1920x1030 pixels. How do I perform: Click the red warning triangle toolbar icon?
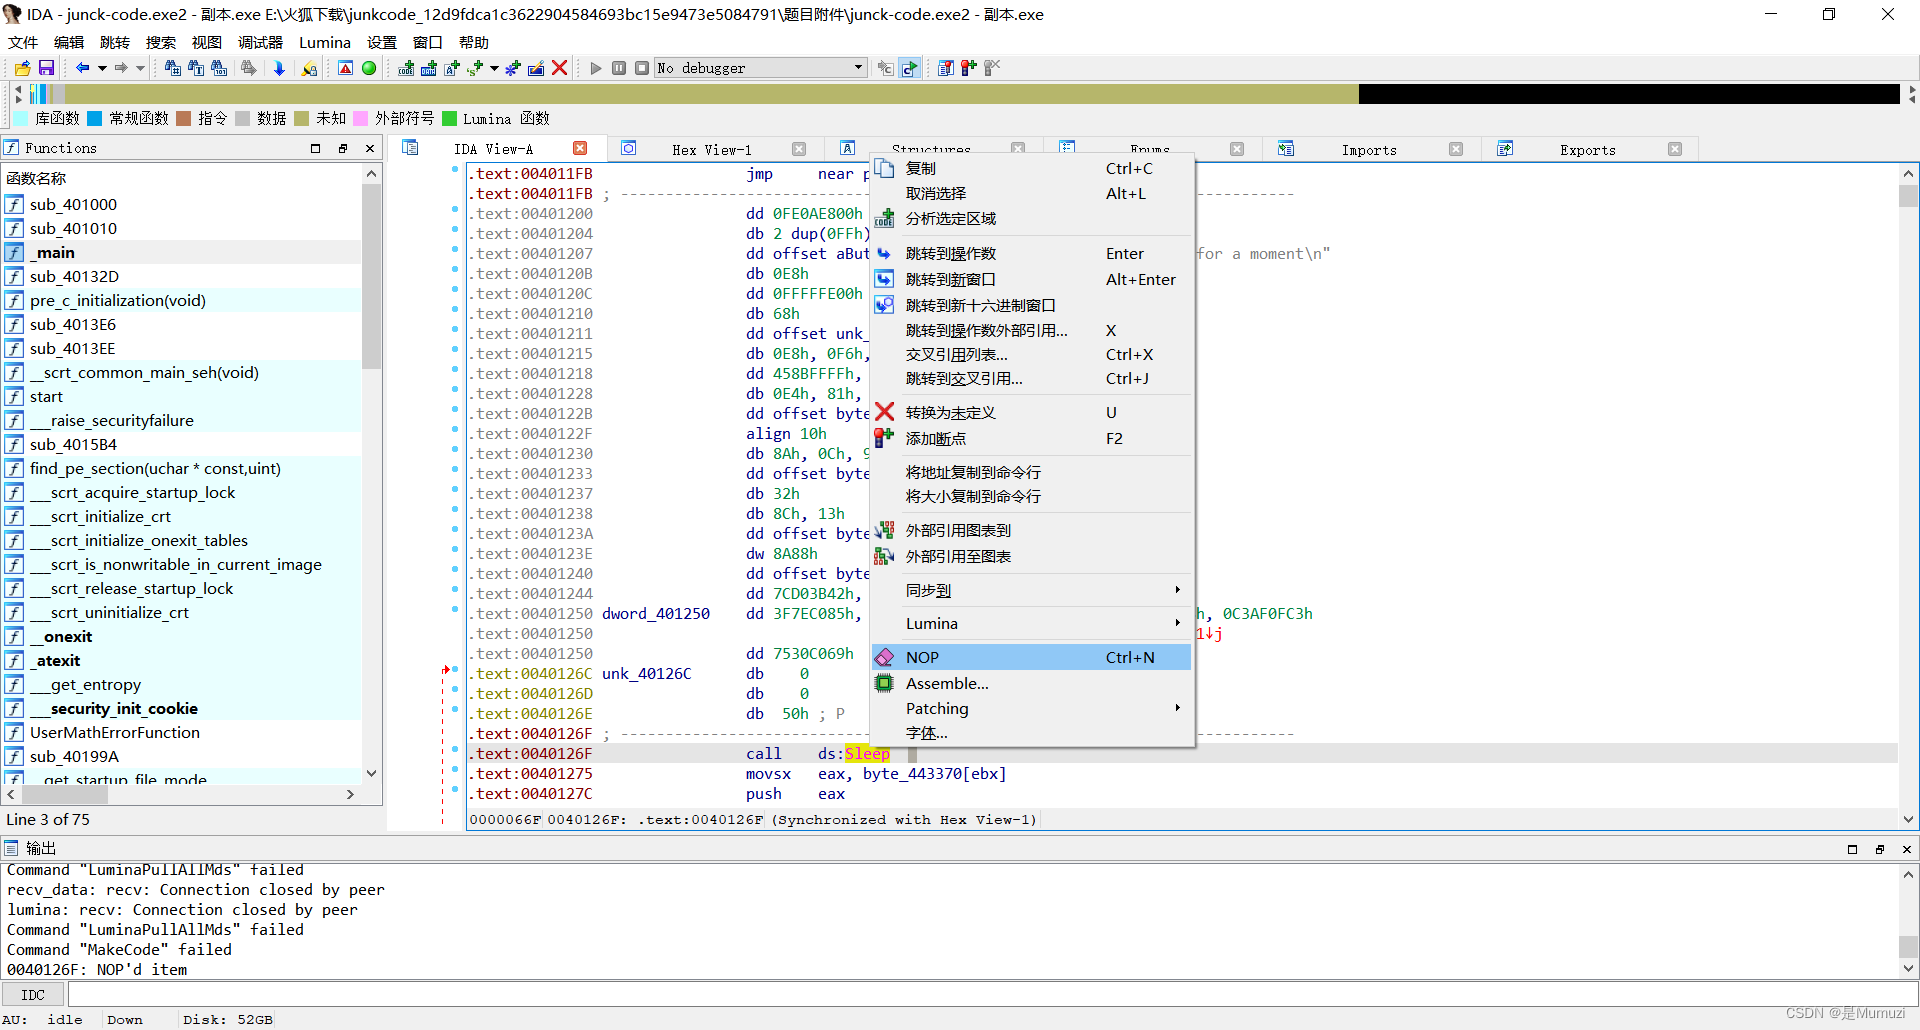tap(345, 68)
